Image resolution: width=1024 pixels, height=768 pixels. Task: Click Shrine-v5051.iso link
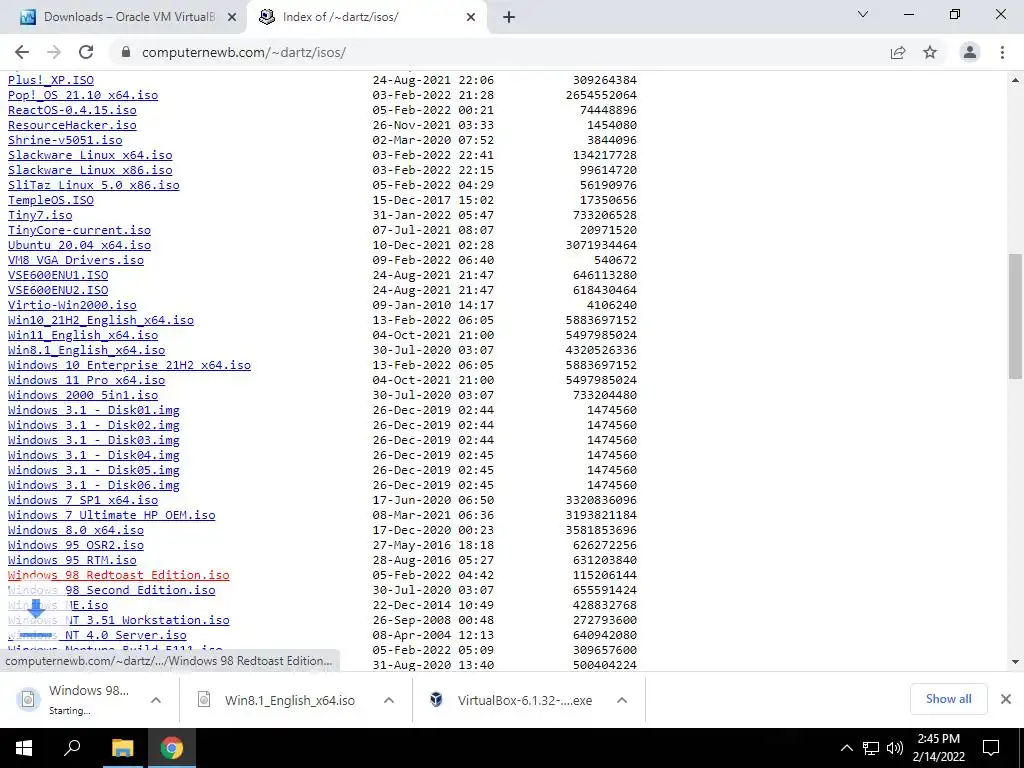[65, 140]
